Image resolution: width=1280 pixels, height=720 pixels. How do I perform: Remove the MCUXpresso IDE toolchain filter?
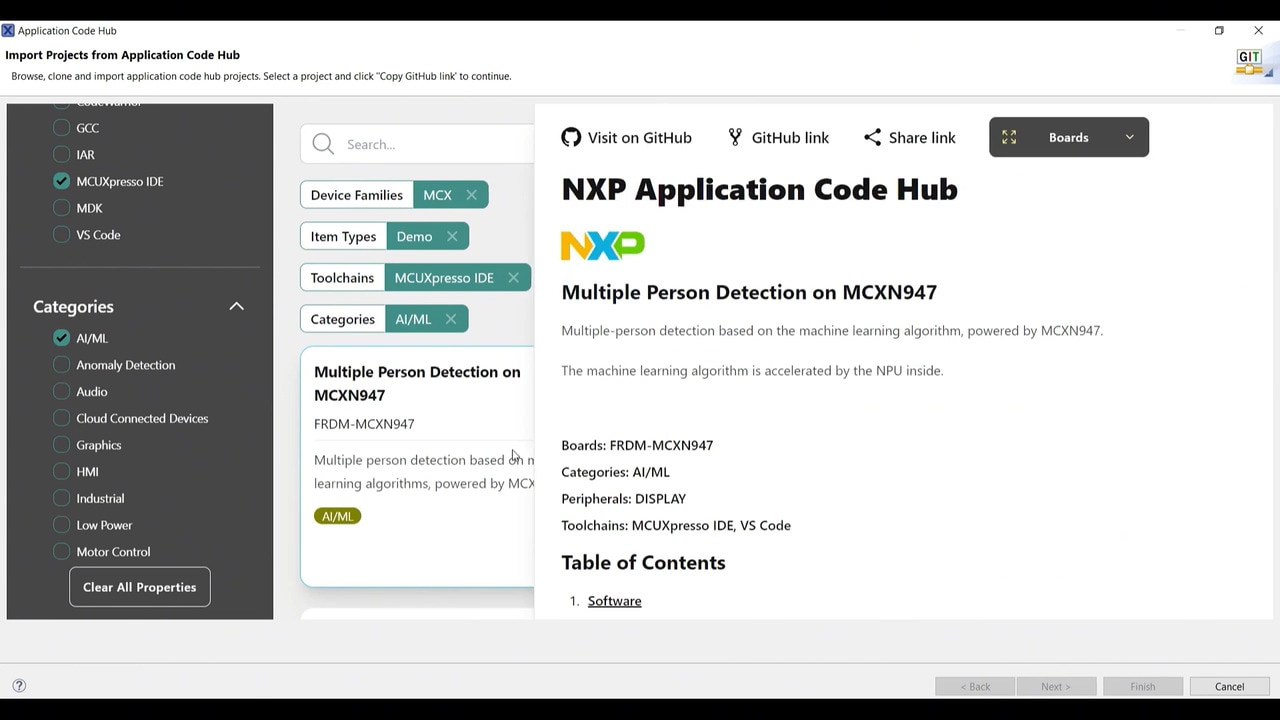513,278
